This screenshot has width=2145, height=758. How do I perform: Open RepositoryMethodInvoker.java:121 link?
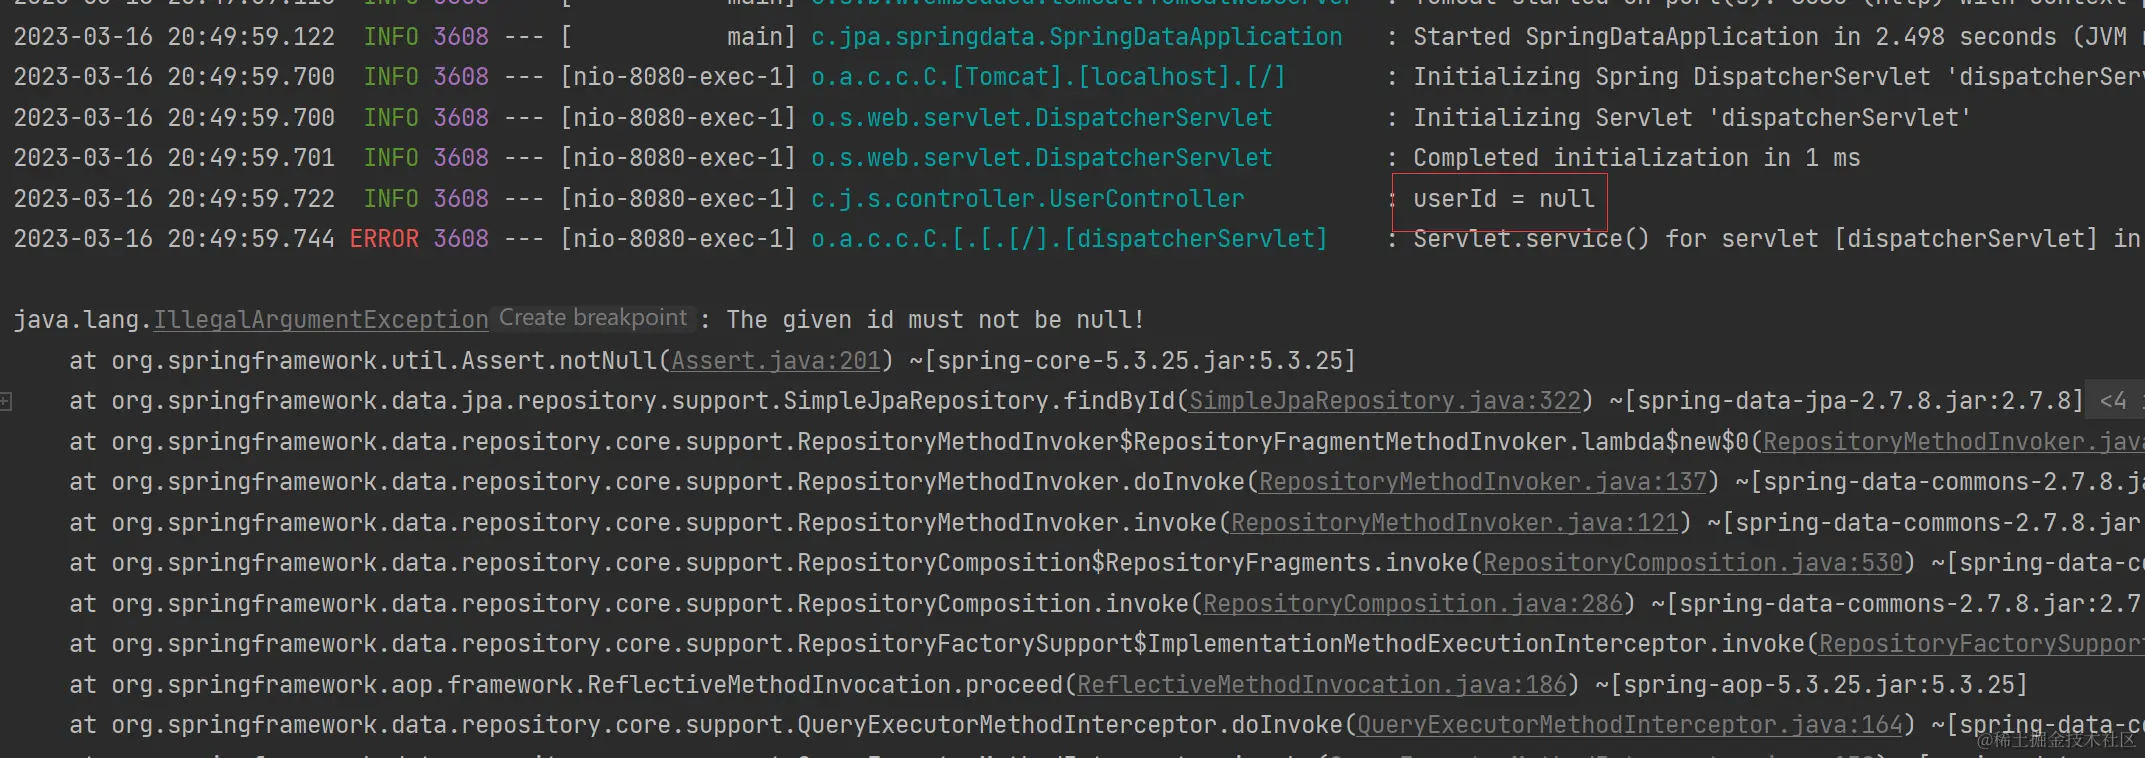(1455, 523)
